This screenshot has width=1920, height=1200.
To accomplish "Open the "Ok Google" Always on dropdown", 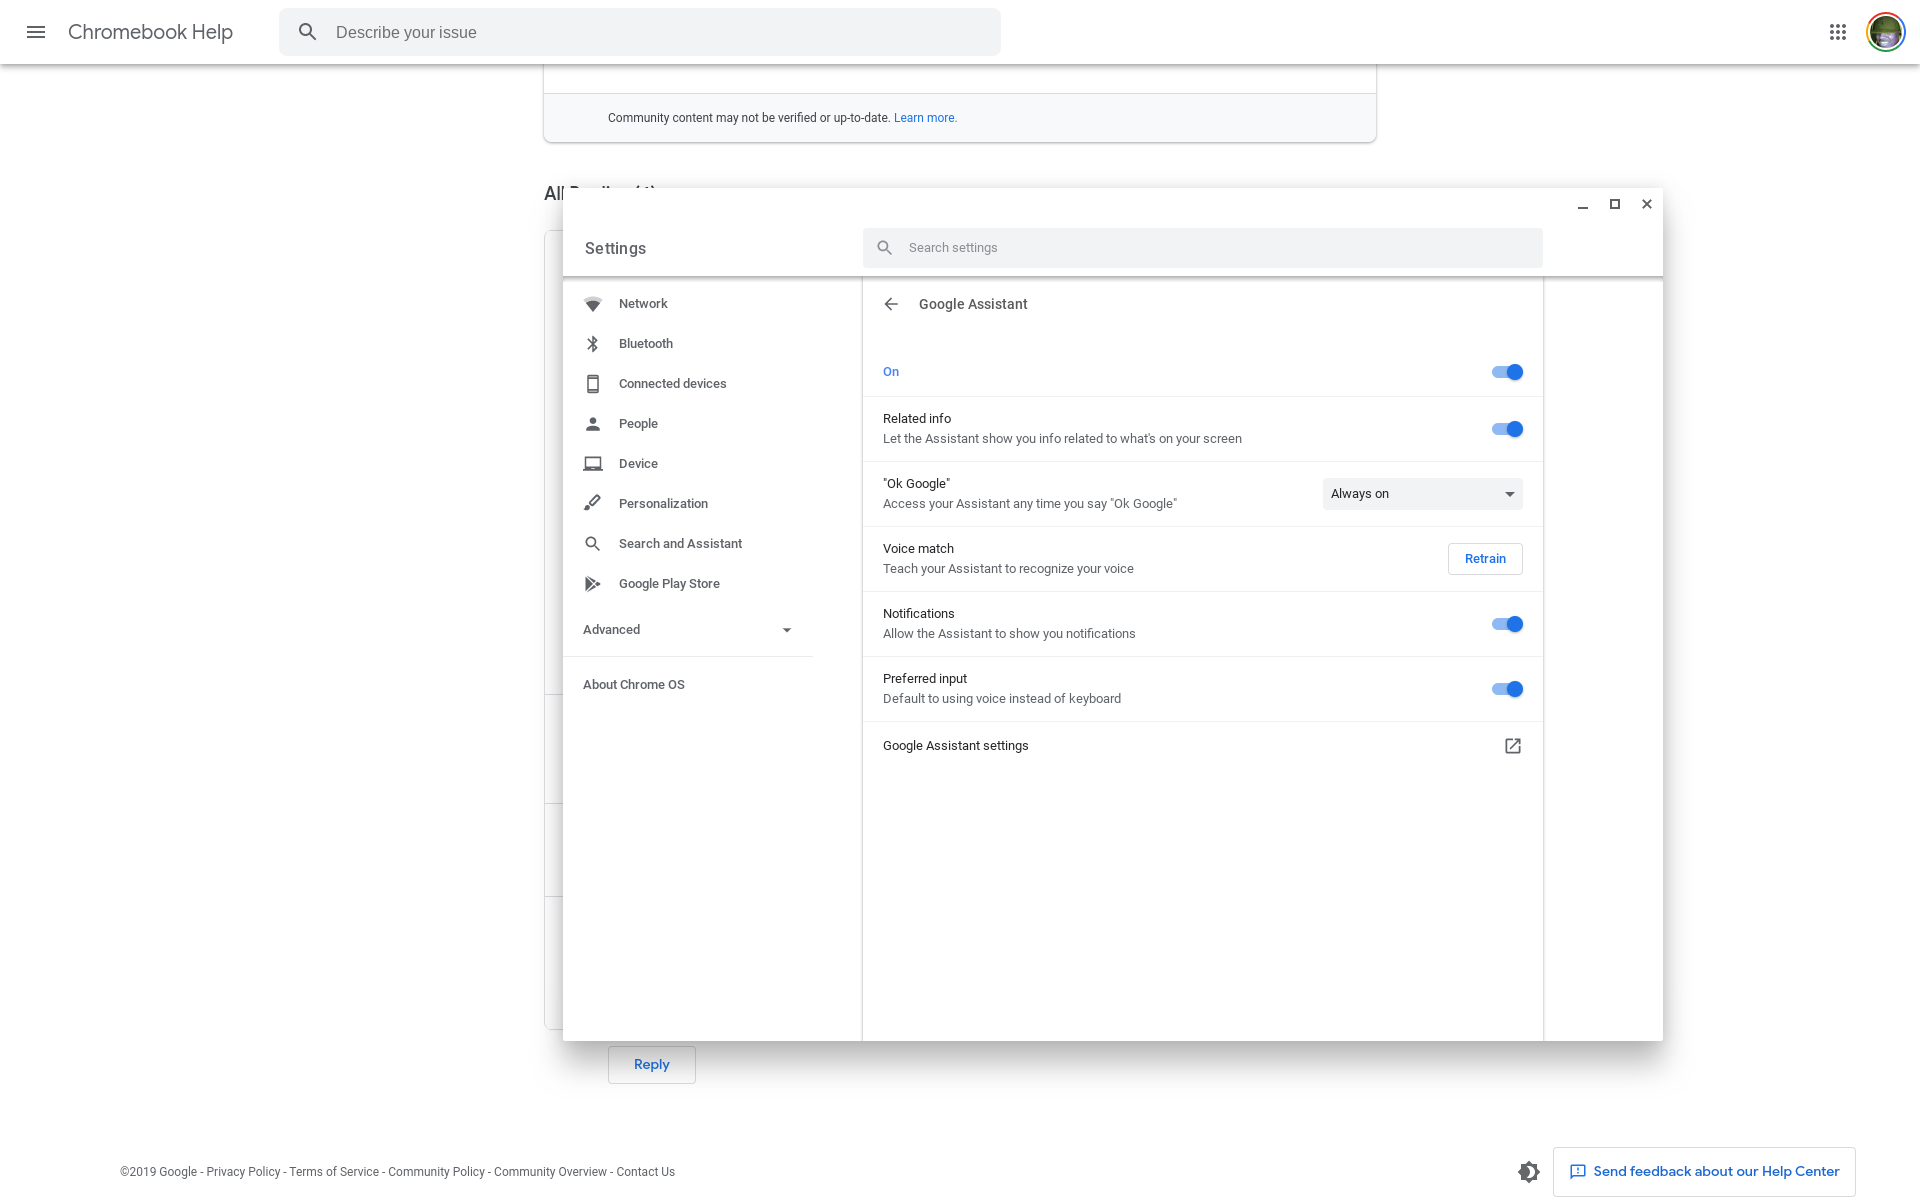I will point(1421,494).
